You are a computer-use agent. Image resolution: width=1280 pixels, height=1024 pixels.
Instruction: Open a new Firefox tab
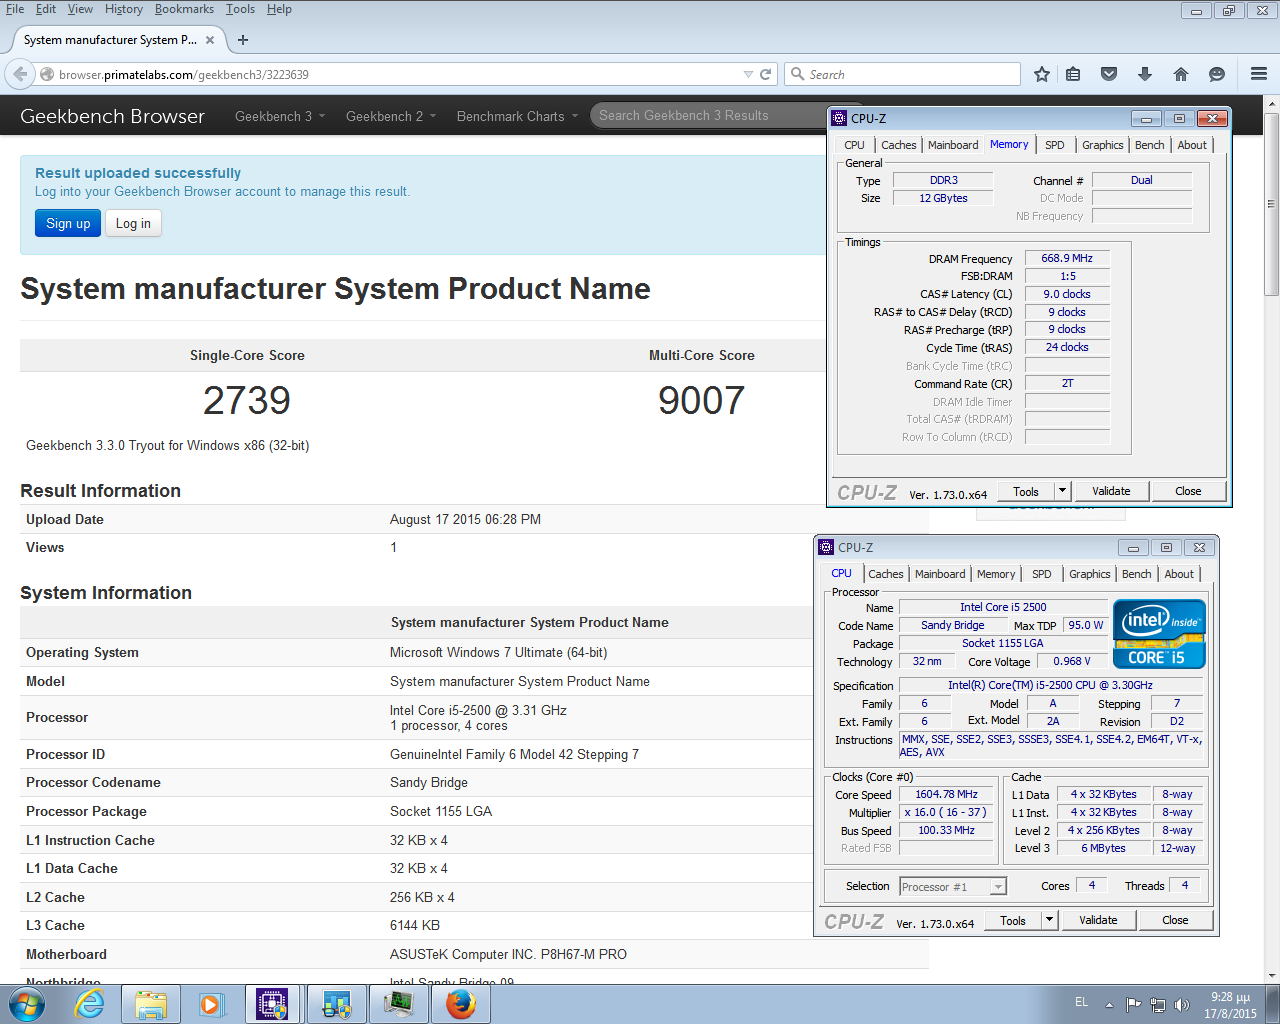243,40
